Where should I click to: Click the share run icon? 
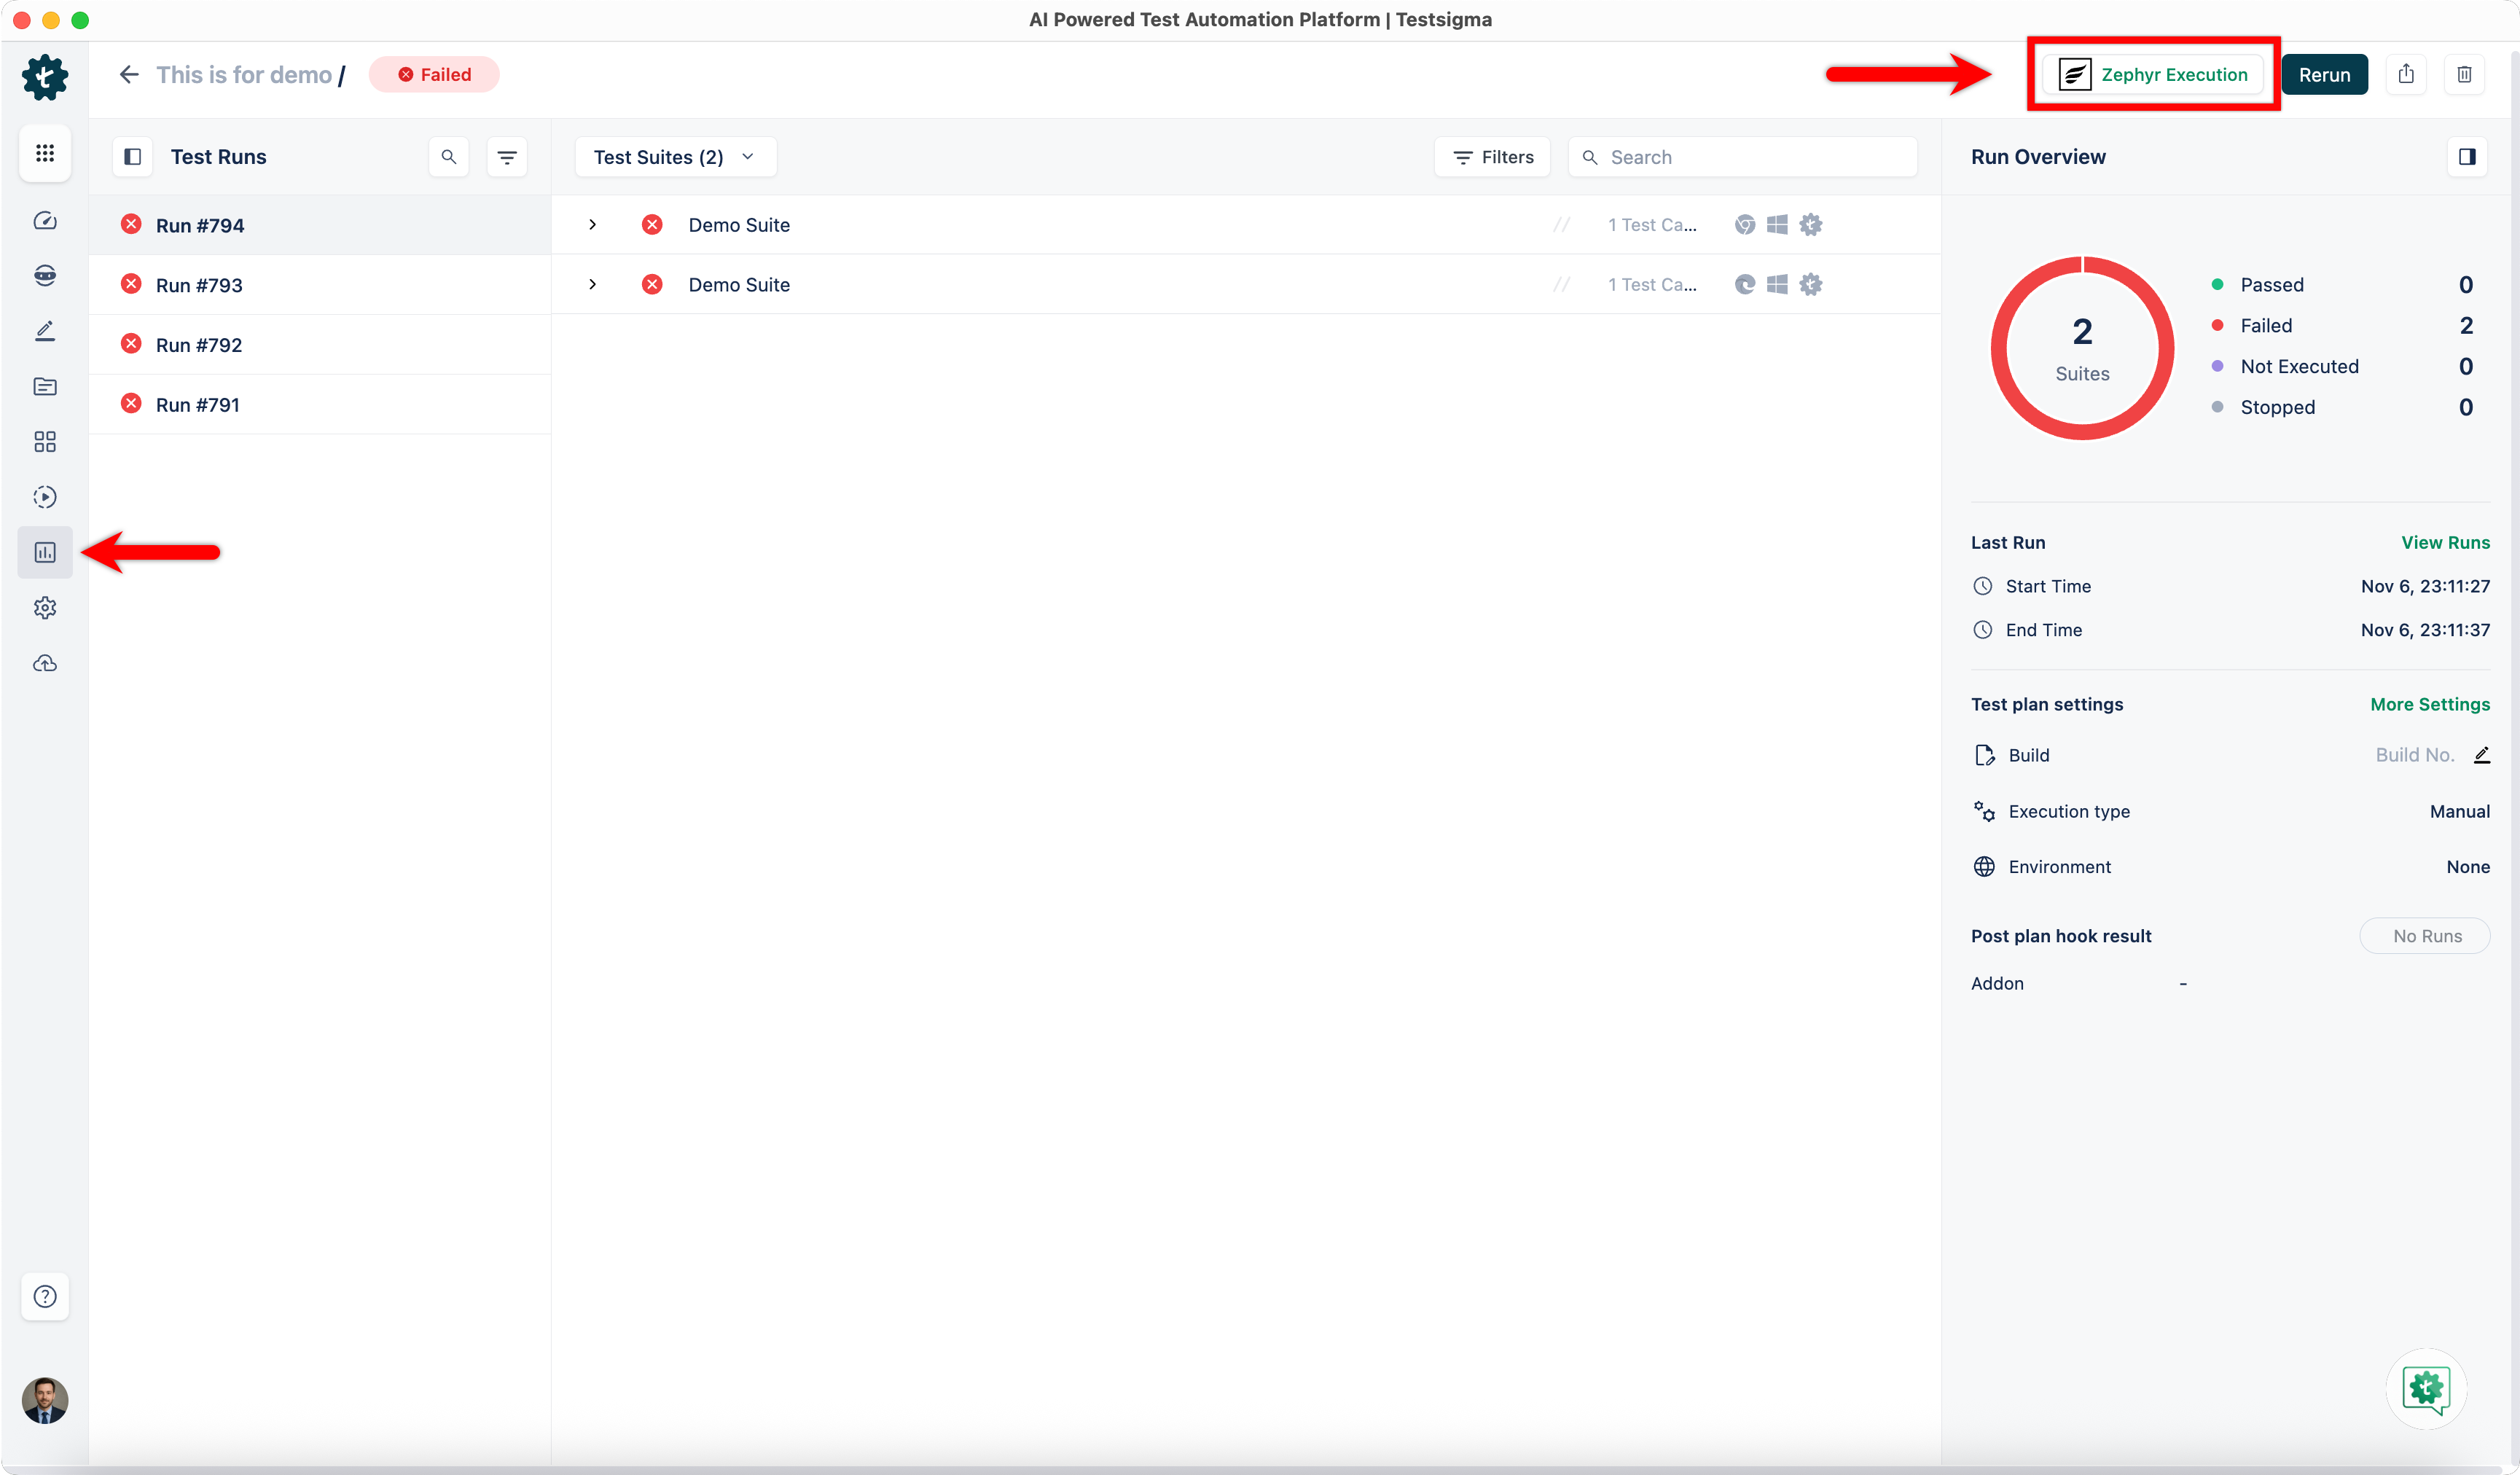pos(2406,74)
